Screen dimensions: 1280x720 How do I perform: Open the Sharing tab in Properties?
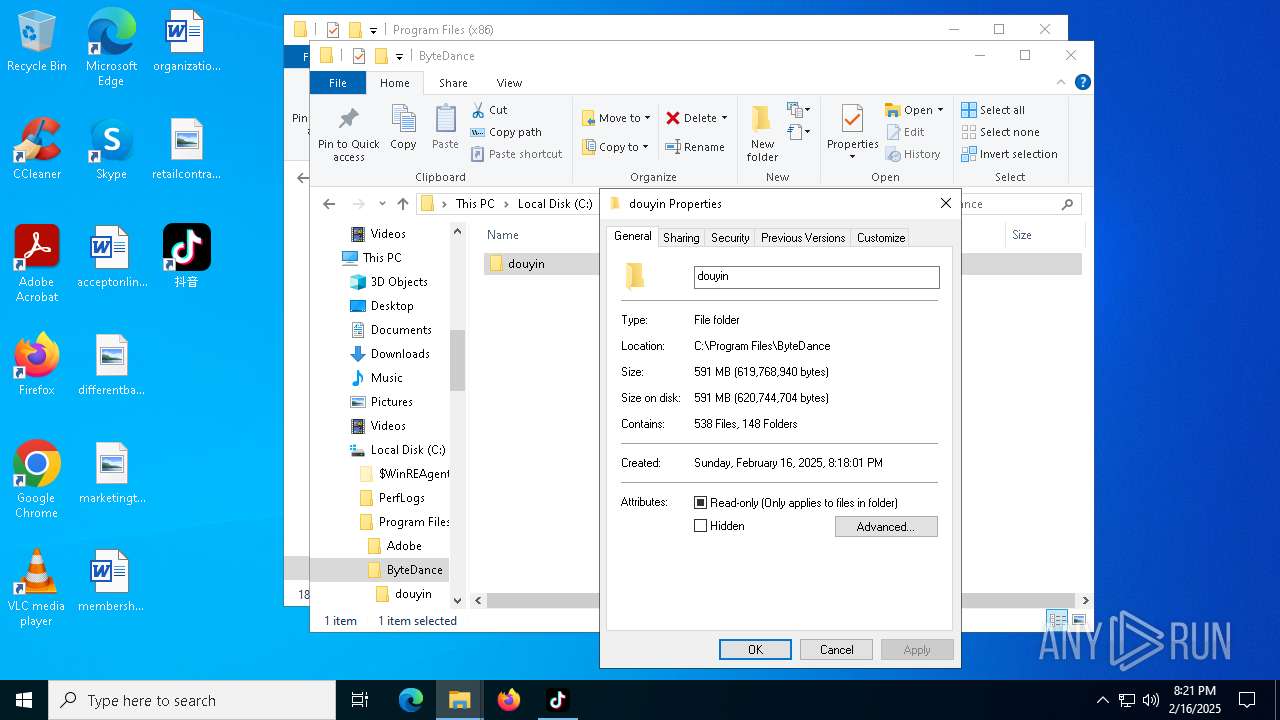click(x=681, y=238)
